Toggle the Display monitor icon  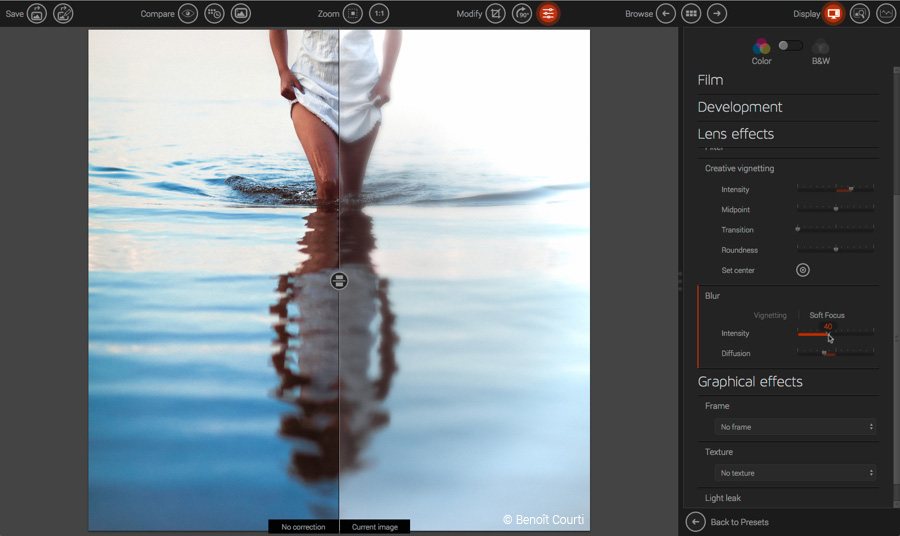coord(833,13)
